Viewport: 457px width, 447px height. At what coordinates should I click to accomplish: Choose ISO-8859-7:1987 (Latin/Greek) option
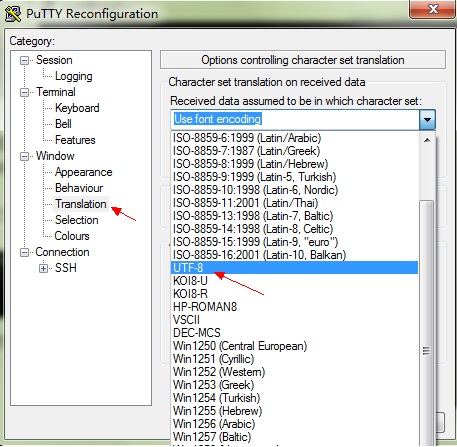click(x=294, y=151)
